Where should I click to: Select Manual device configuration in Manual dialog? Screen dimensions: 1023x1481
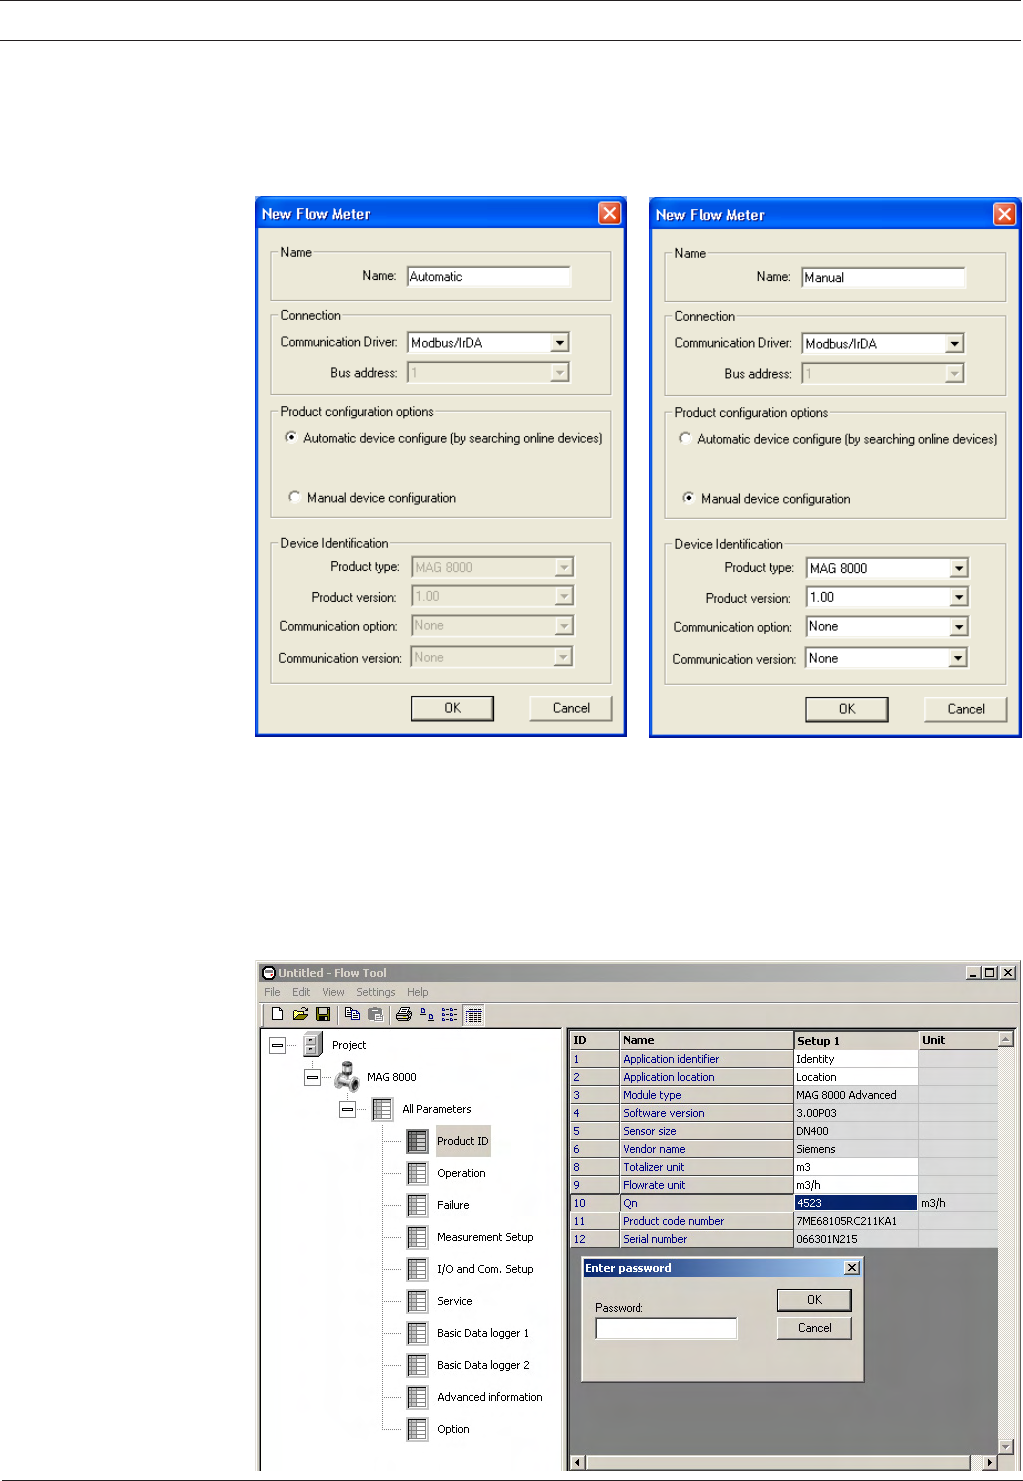coord(688,498)
